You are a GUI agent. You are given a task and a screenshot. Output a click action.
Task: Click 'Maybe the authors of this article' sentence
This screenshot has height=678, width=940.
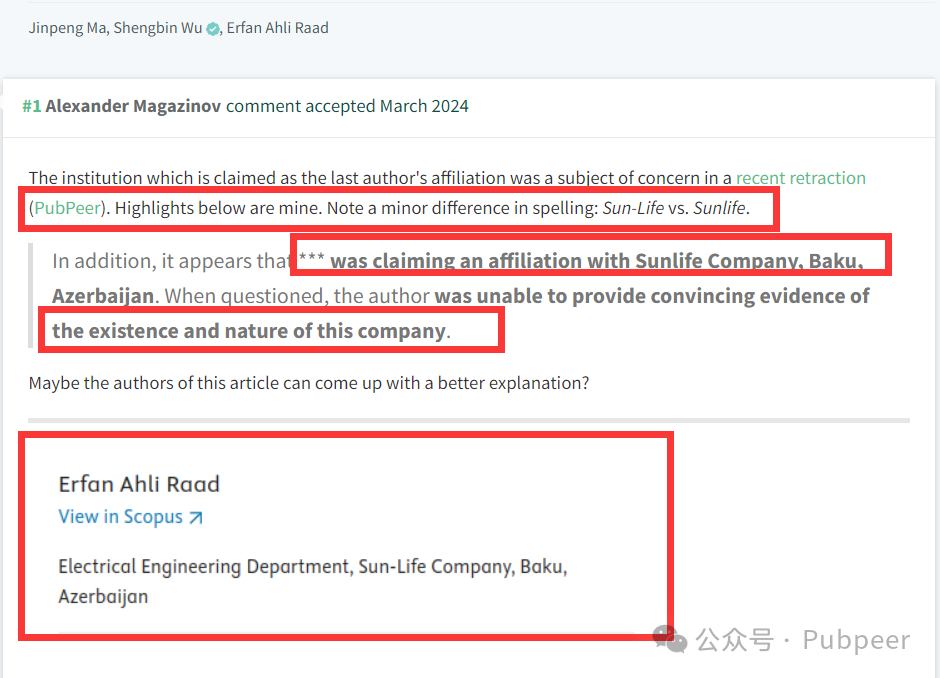pos(309,383)
